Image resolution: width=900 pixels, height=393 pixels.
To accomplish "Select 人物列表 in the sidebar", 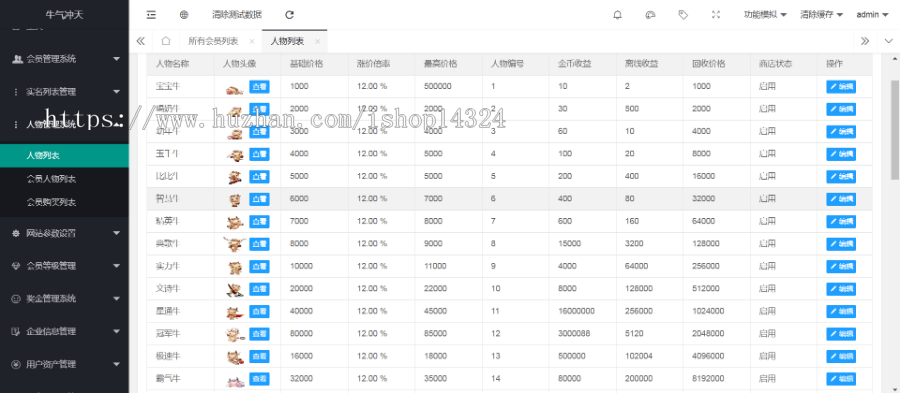I will tap(64, 155).
